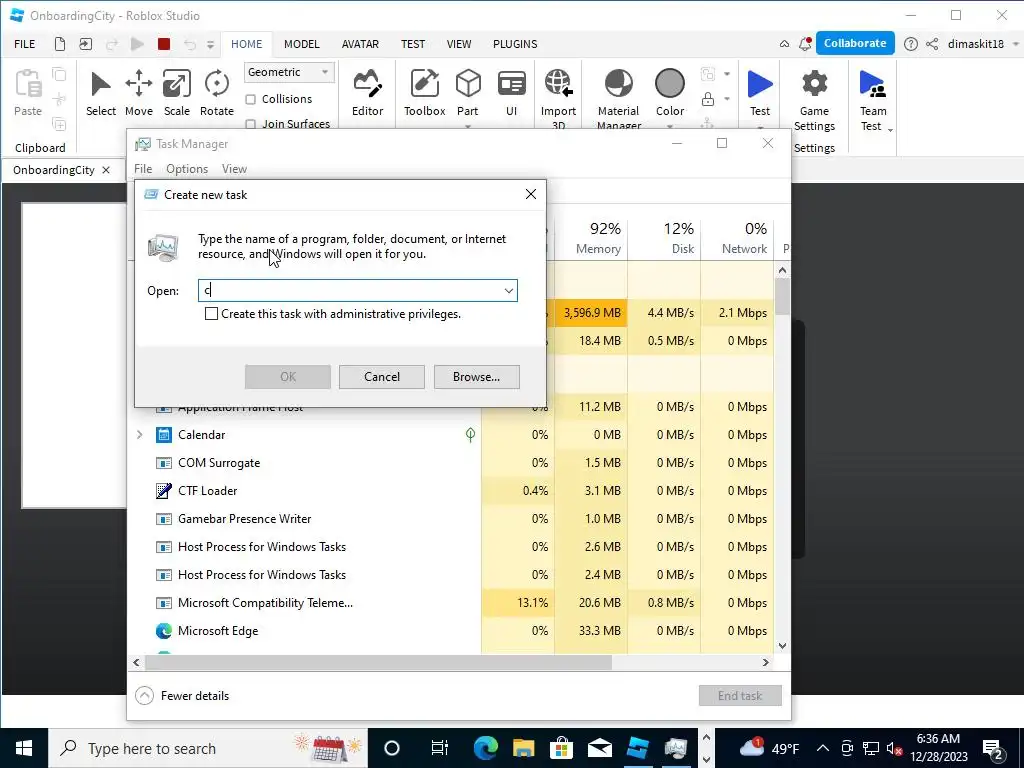
Task: Collapse Task Manager with Fewer details
Action: tap(182, 696)
